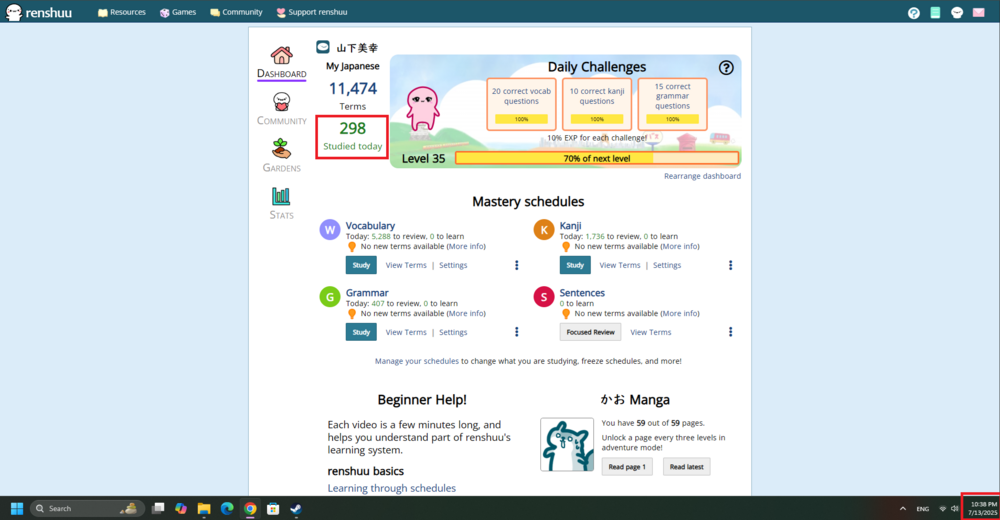Viewport: 1000px width, 520px height.
Task: Open the Kanji schedule options menu
Action: click(x=730, y=265)
